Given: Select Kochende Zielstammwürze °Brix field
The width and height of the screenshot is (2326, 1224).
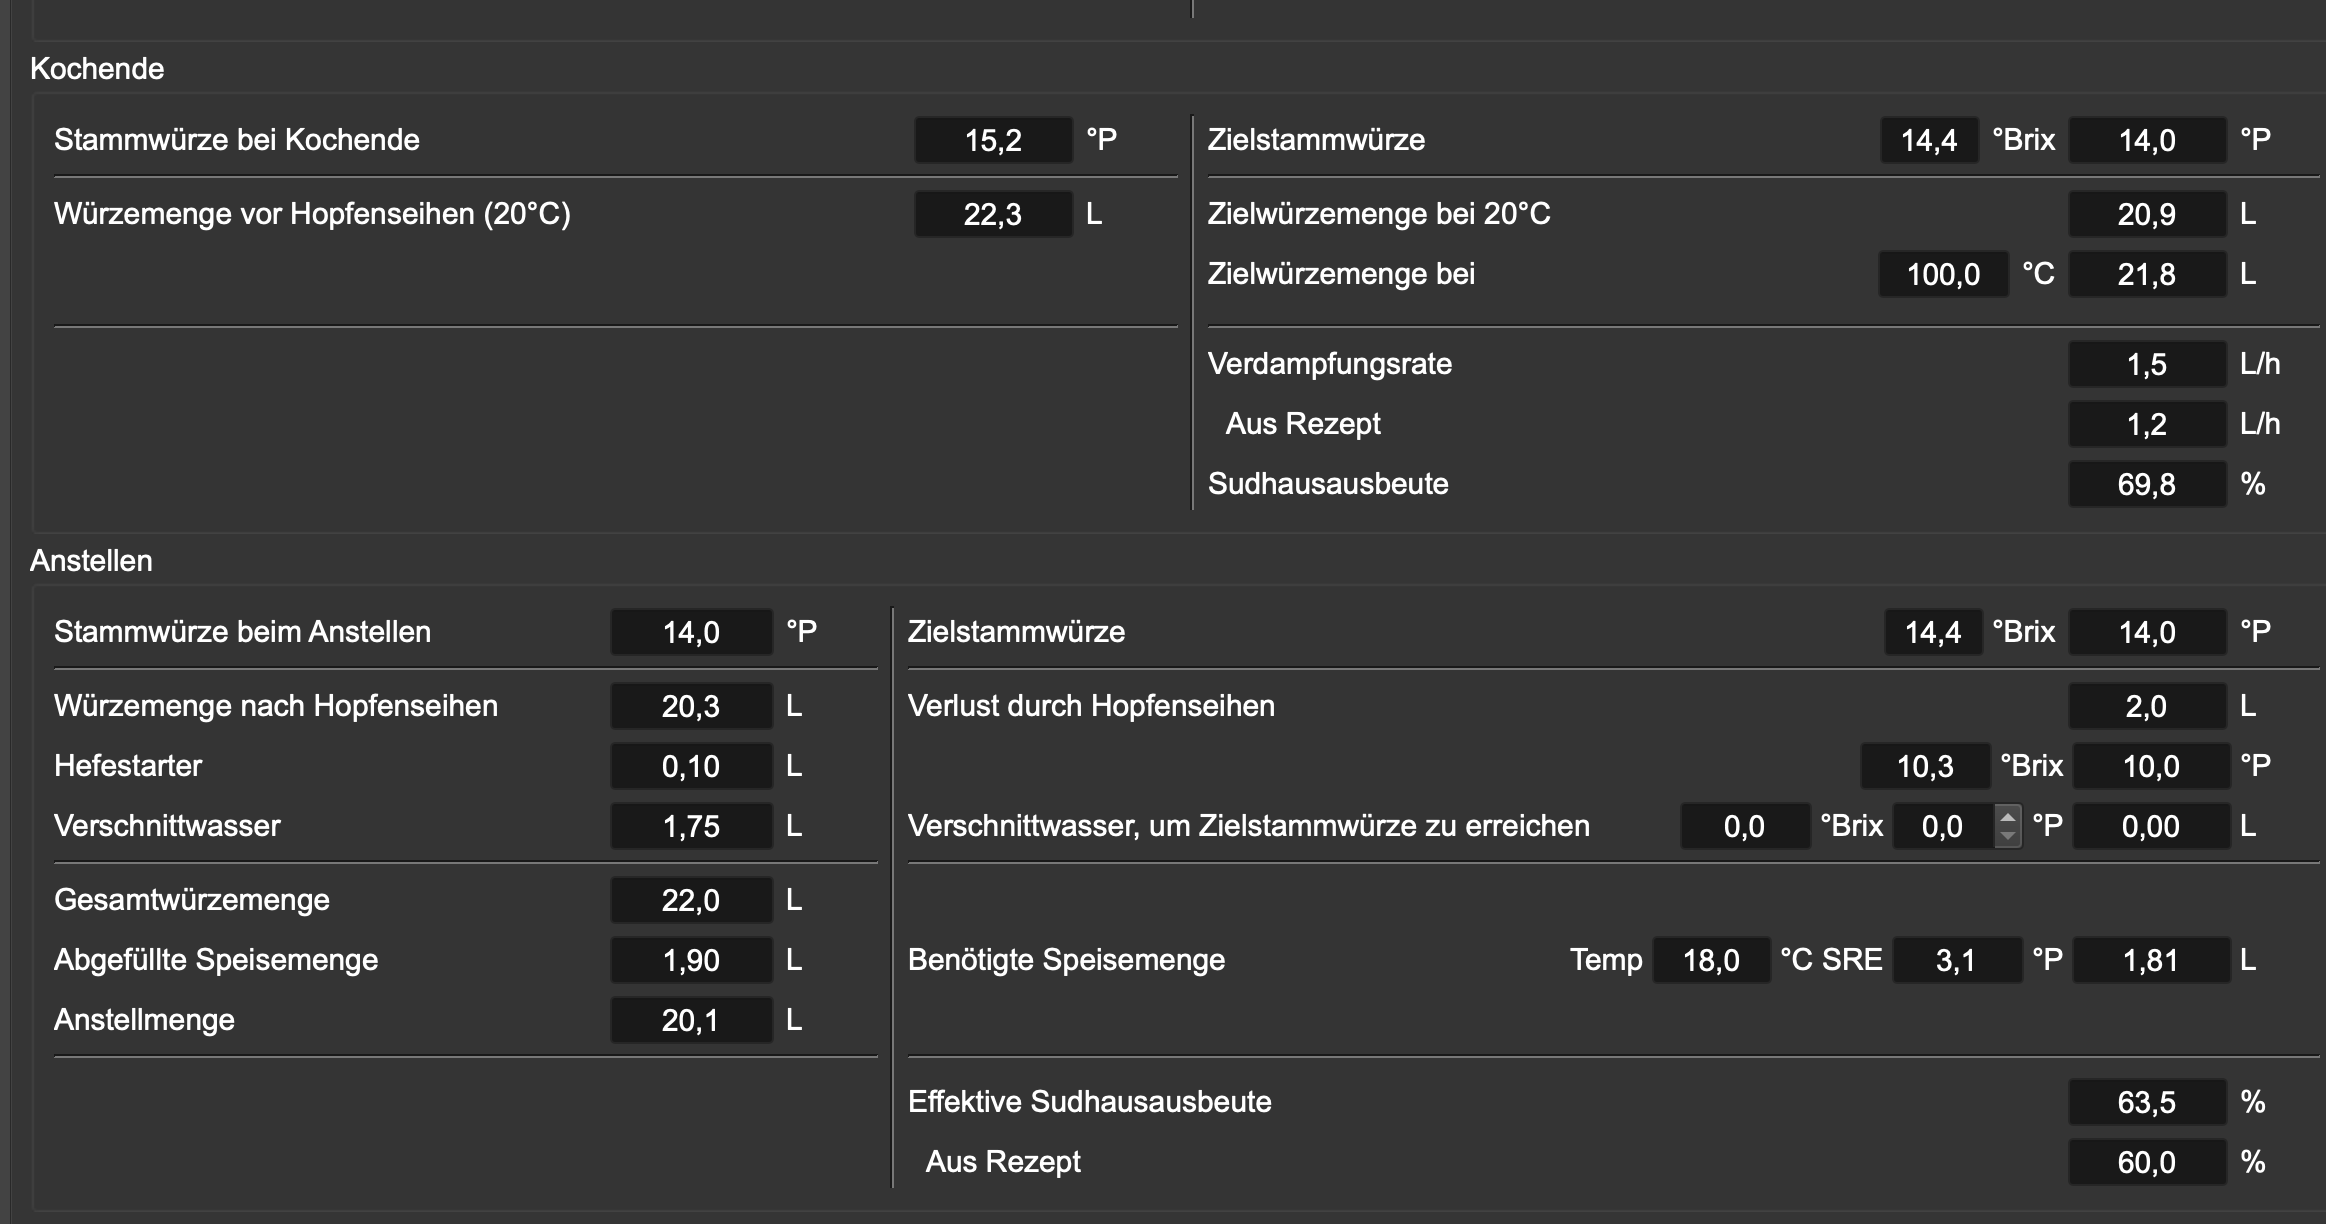Looking at the screenshot, I should (1929, 140).
